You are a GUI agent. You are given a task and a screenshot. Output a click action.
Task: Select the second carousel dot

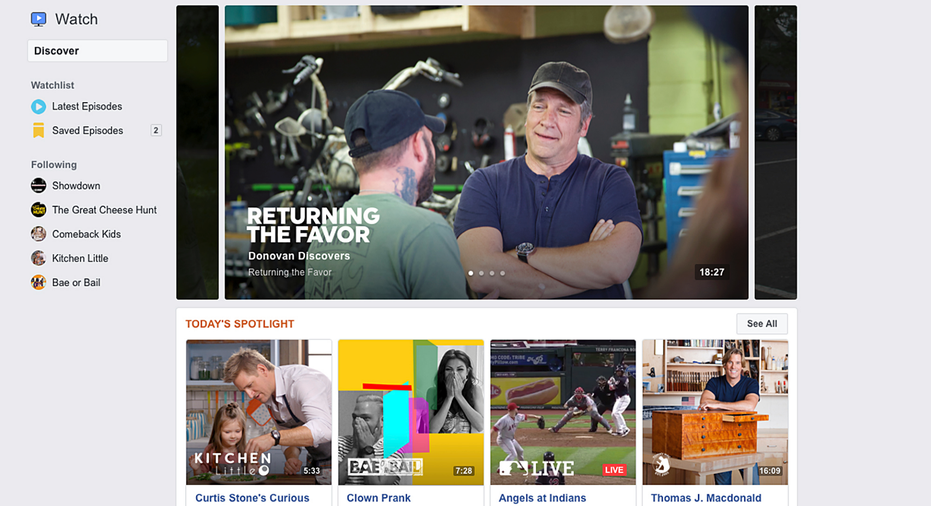[x=482, y=273]
